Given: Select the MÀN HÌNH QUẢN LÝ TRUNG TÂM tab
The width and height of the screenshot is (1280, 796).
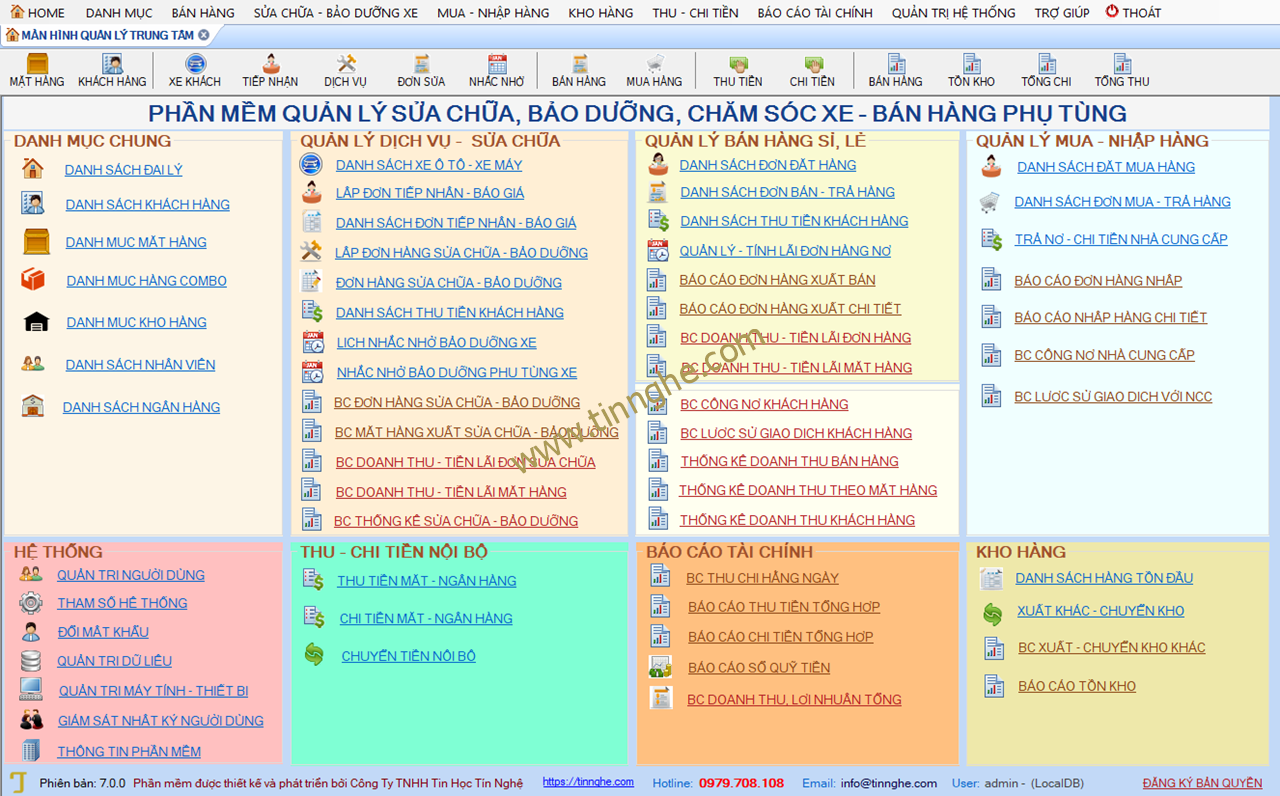Looking at the screenshot, I should (100, 35).
